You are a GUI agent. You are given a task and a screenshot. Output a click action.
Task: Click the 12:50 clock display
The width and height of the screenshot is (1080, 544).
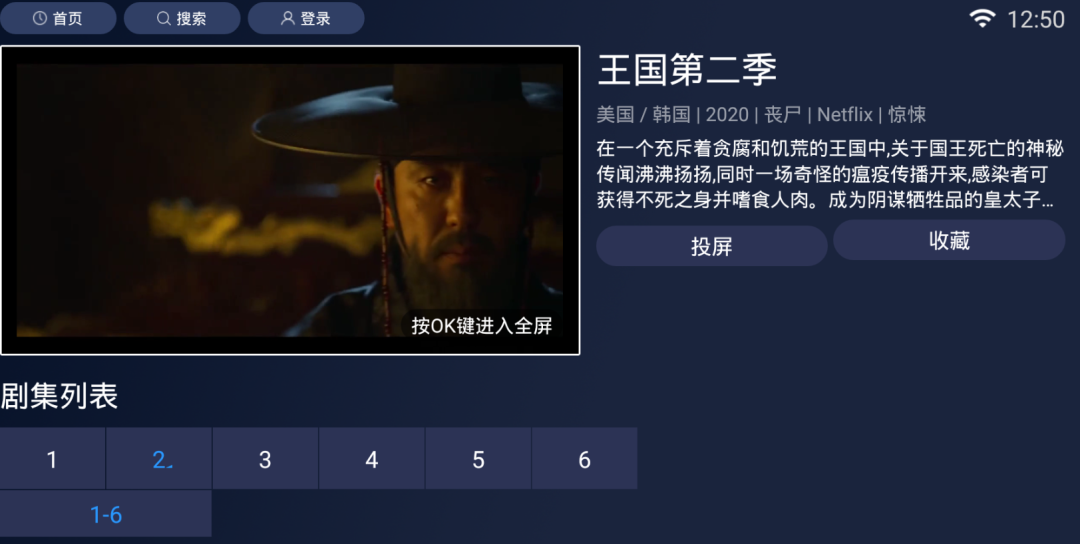pyautogui.click(x=1036, y=19)
